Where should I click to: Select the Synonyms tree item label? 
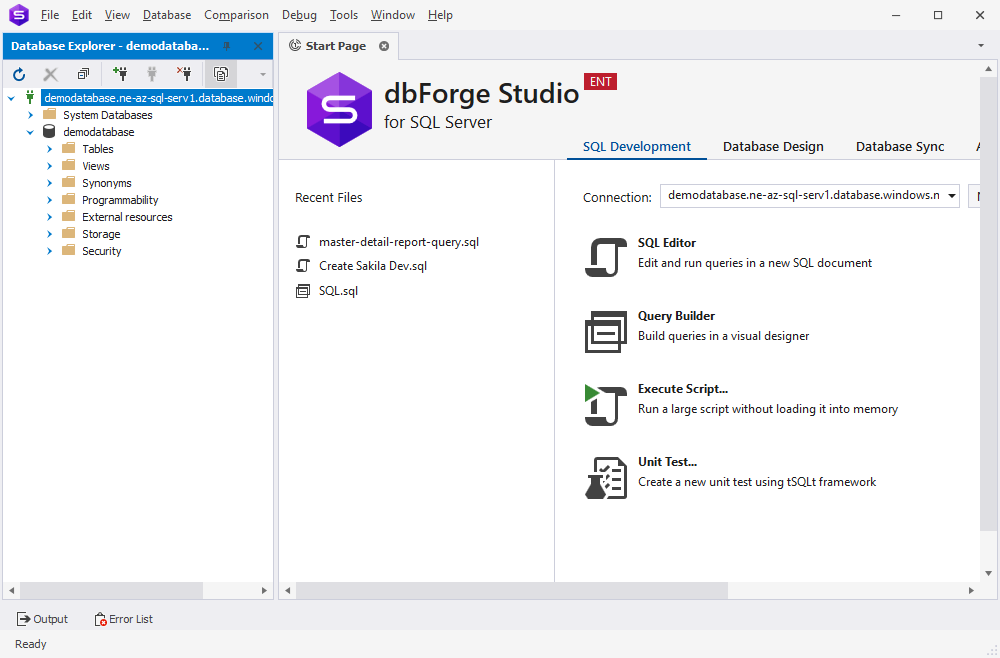click(107, 183)
